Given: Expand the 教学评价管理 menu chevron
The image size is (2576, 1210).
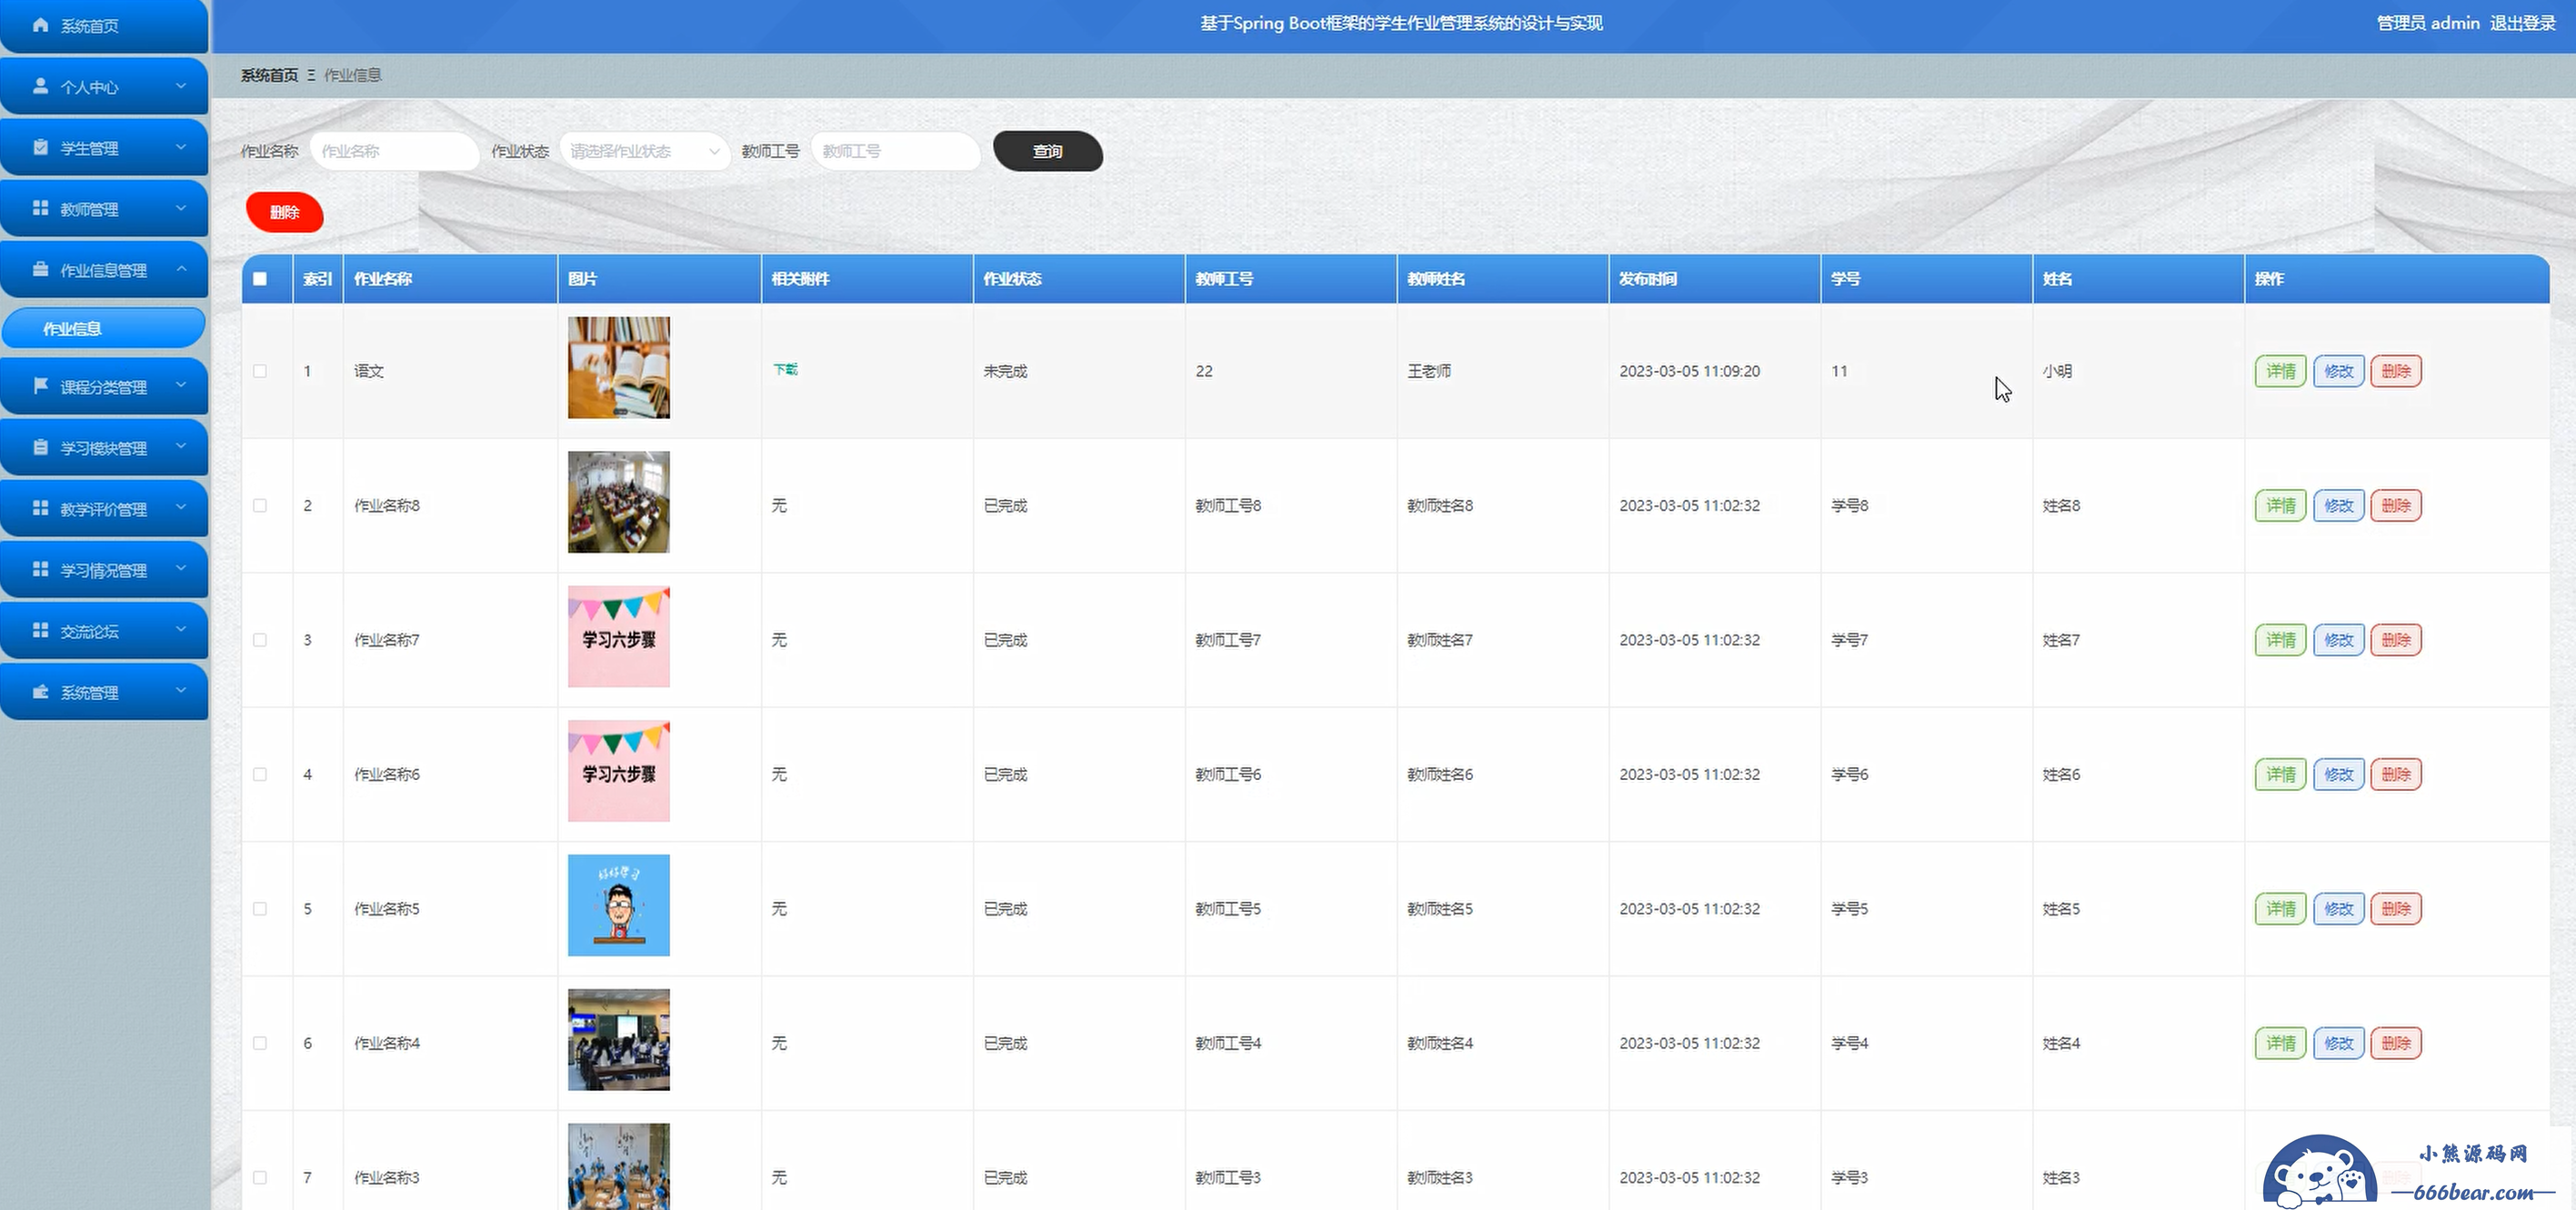Looking at the screenshot, I should coord(181,508).
